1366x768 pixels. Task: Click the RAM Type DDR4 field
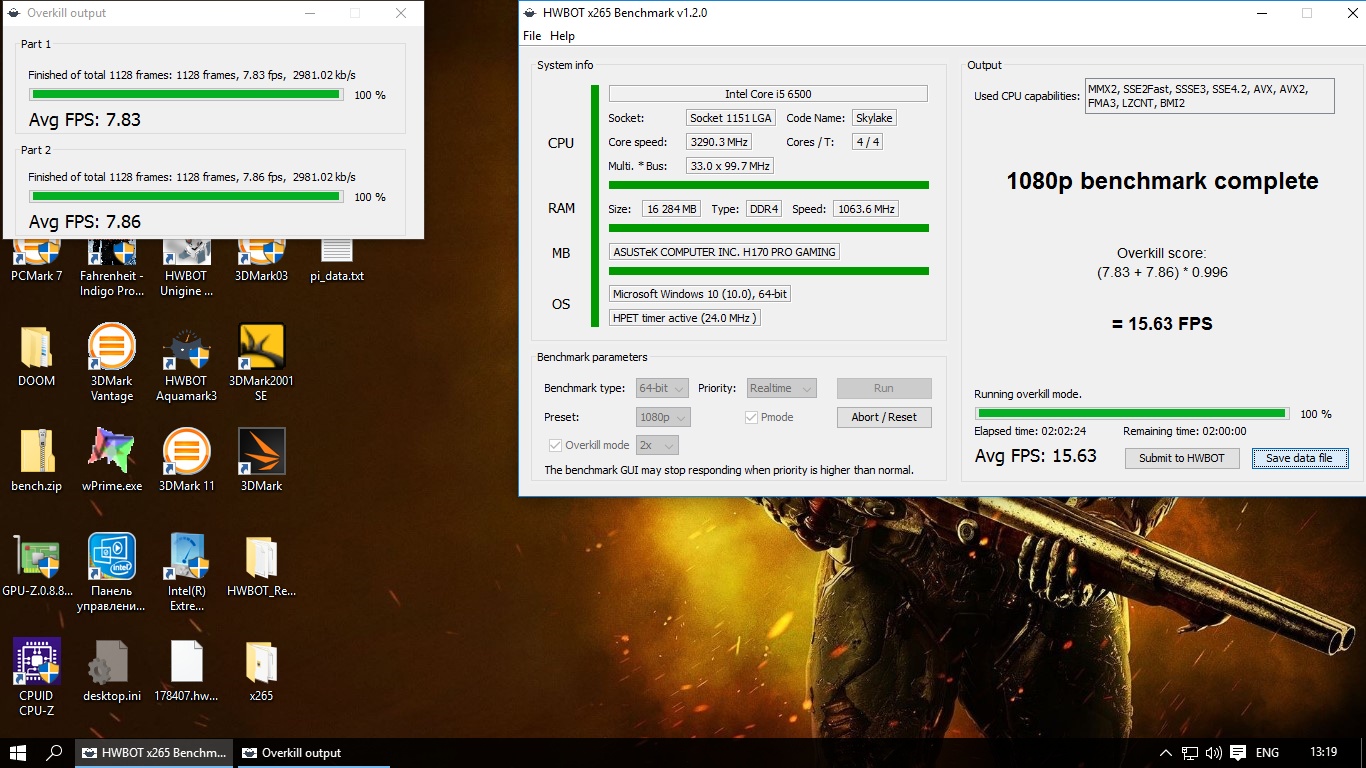point(763,209)
